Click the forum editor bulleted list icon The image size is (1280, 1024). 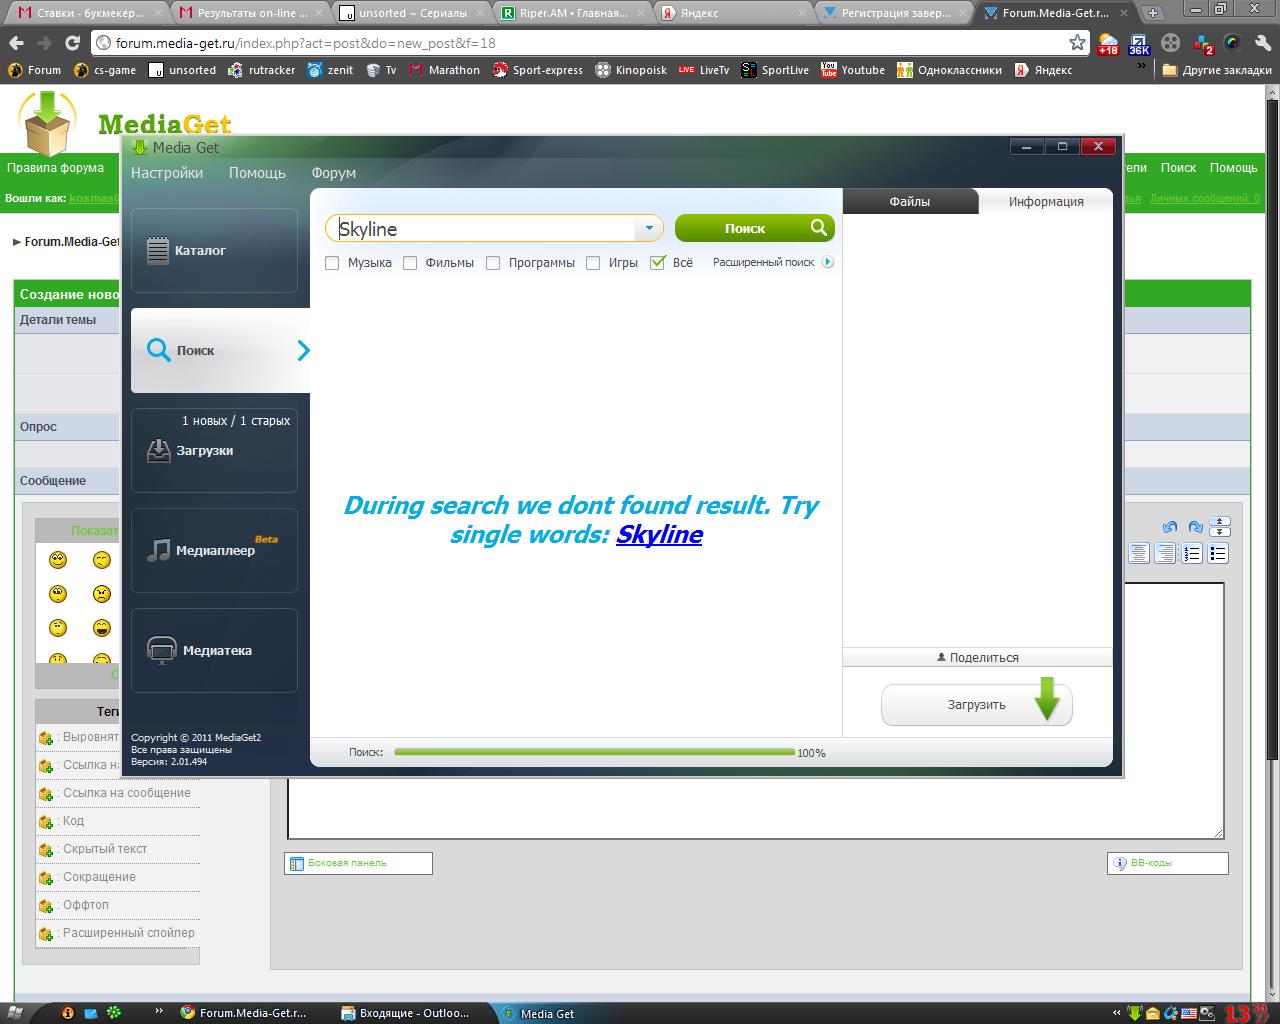[1218, 553]
